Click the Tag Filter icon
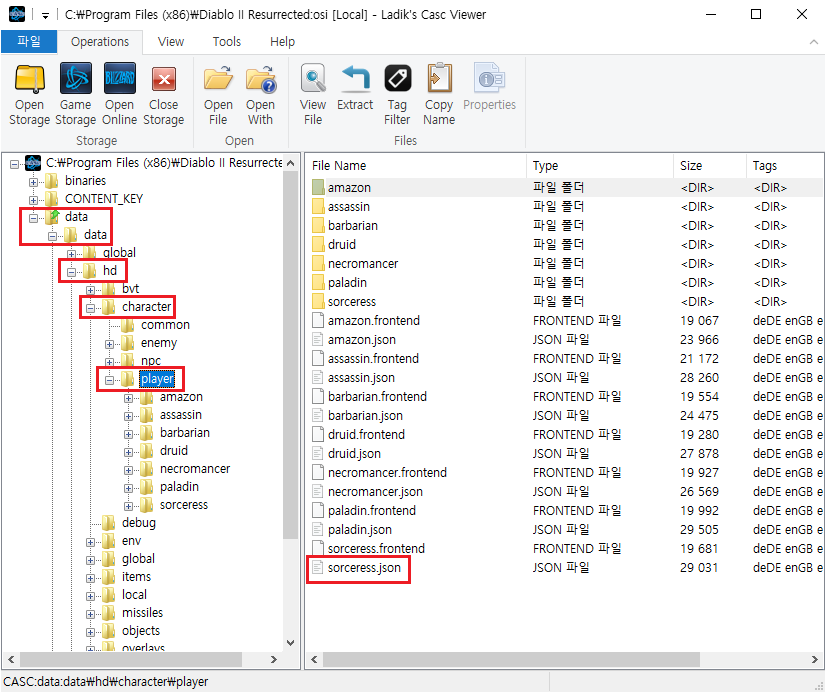This screenshot has width=825, height=693. click(397, 79)
